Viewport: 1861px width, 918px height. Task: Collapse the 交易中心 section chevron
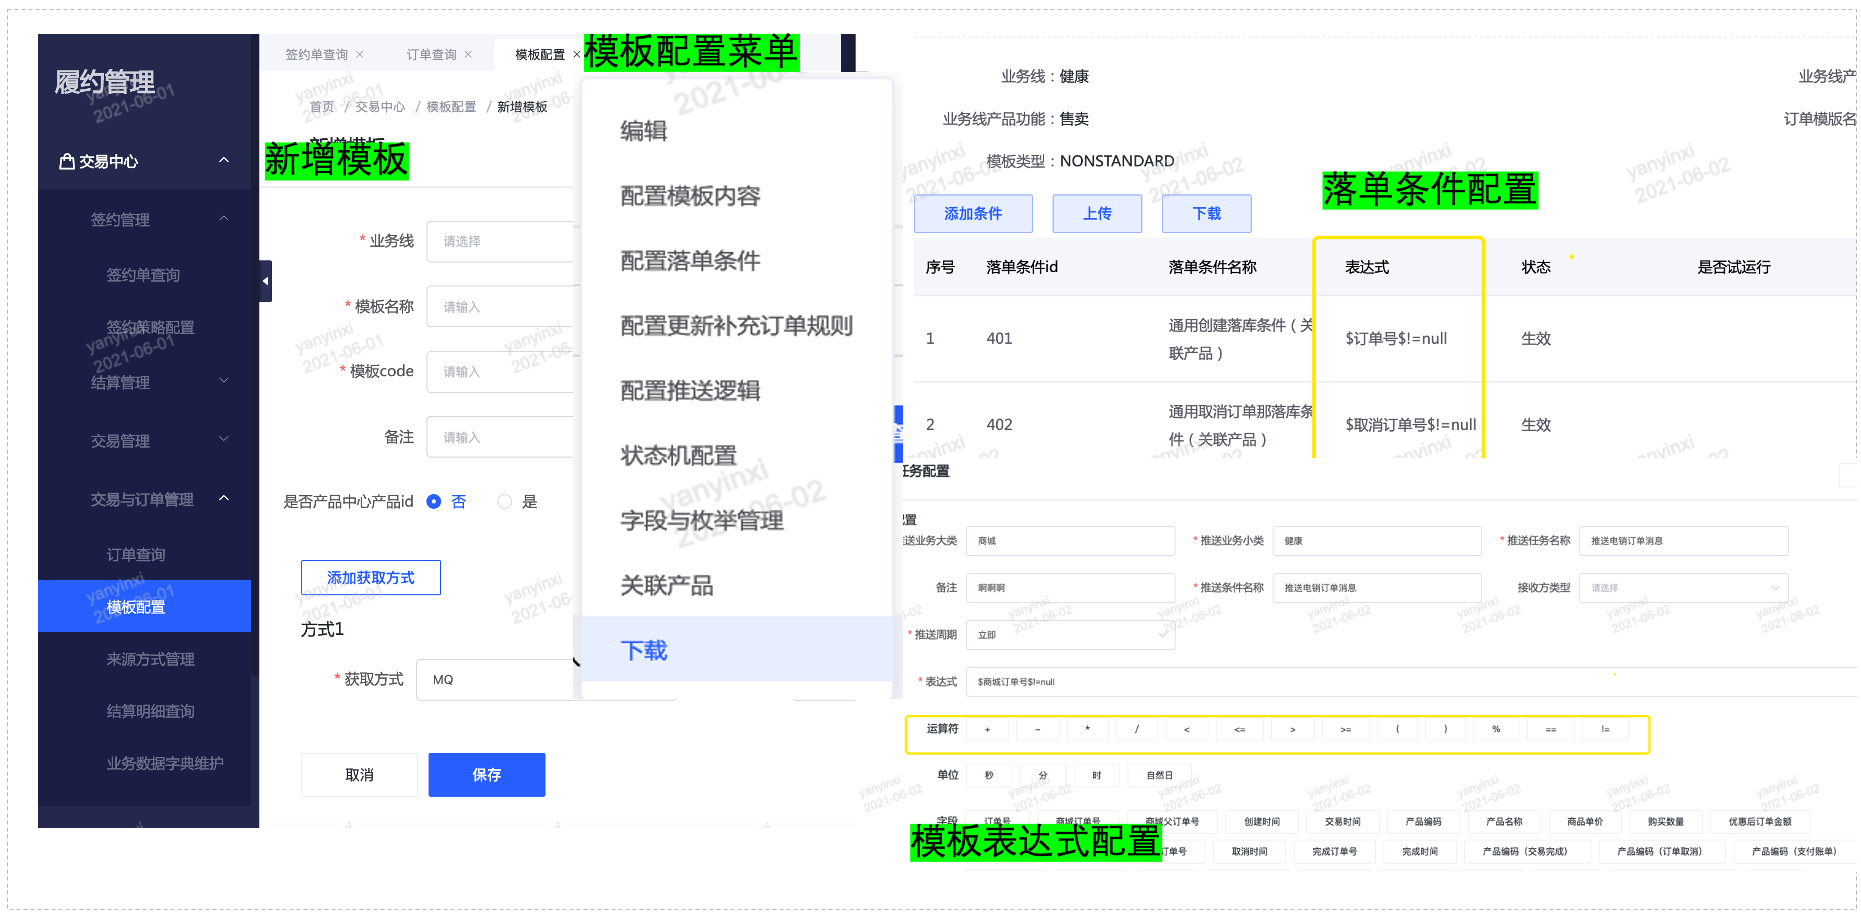[224, 160]
